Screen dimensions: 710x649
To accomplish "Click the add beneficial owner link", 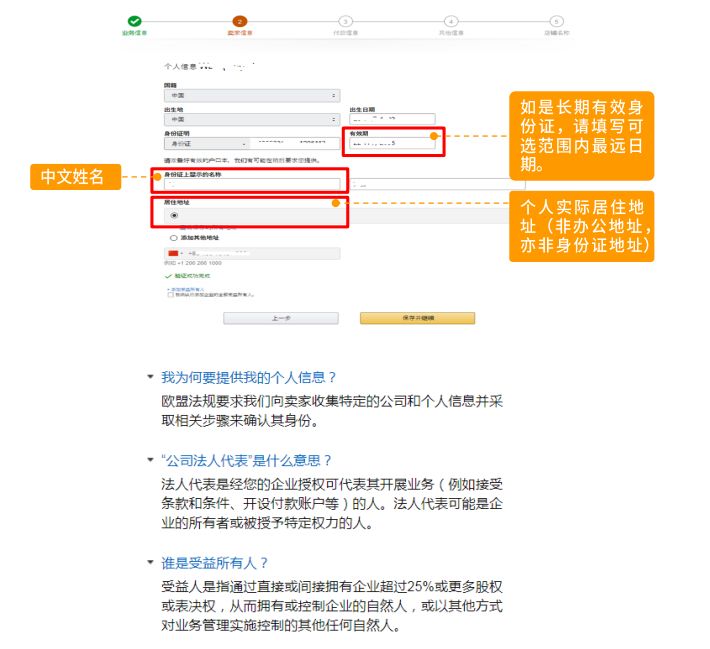I will pos(186,289).
